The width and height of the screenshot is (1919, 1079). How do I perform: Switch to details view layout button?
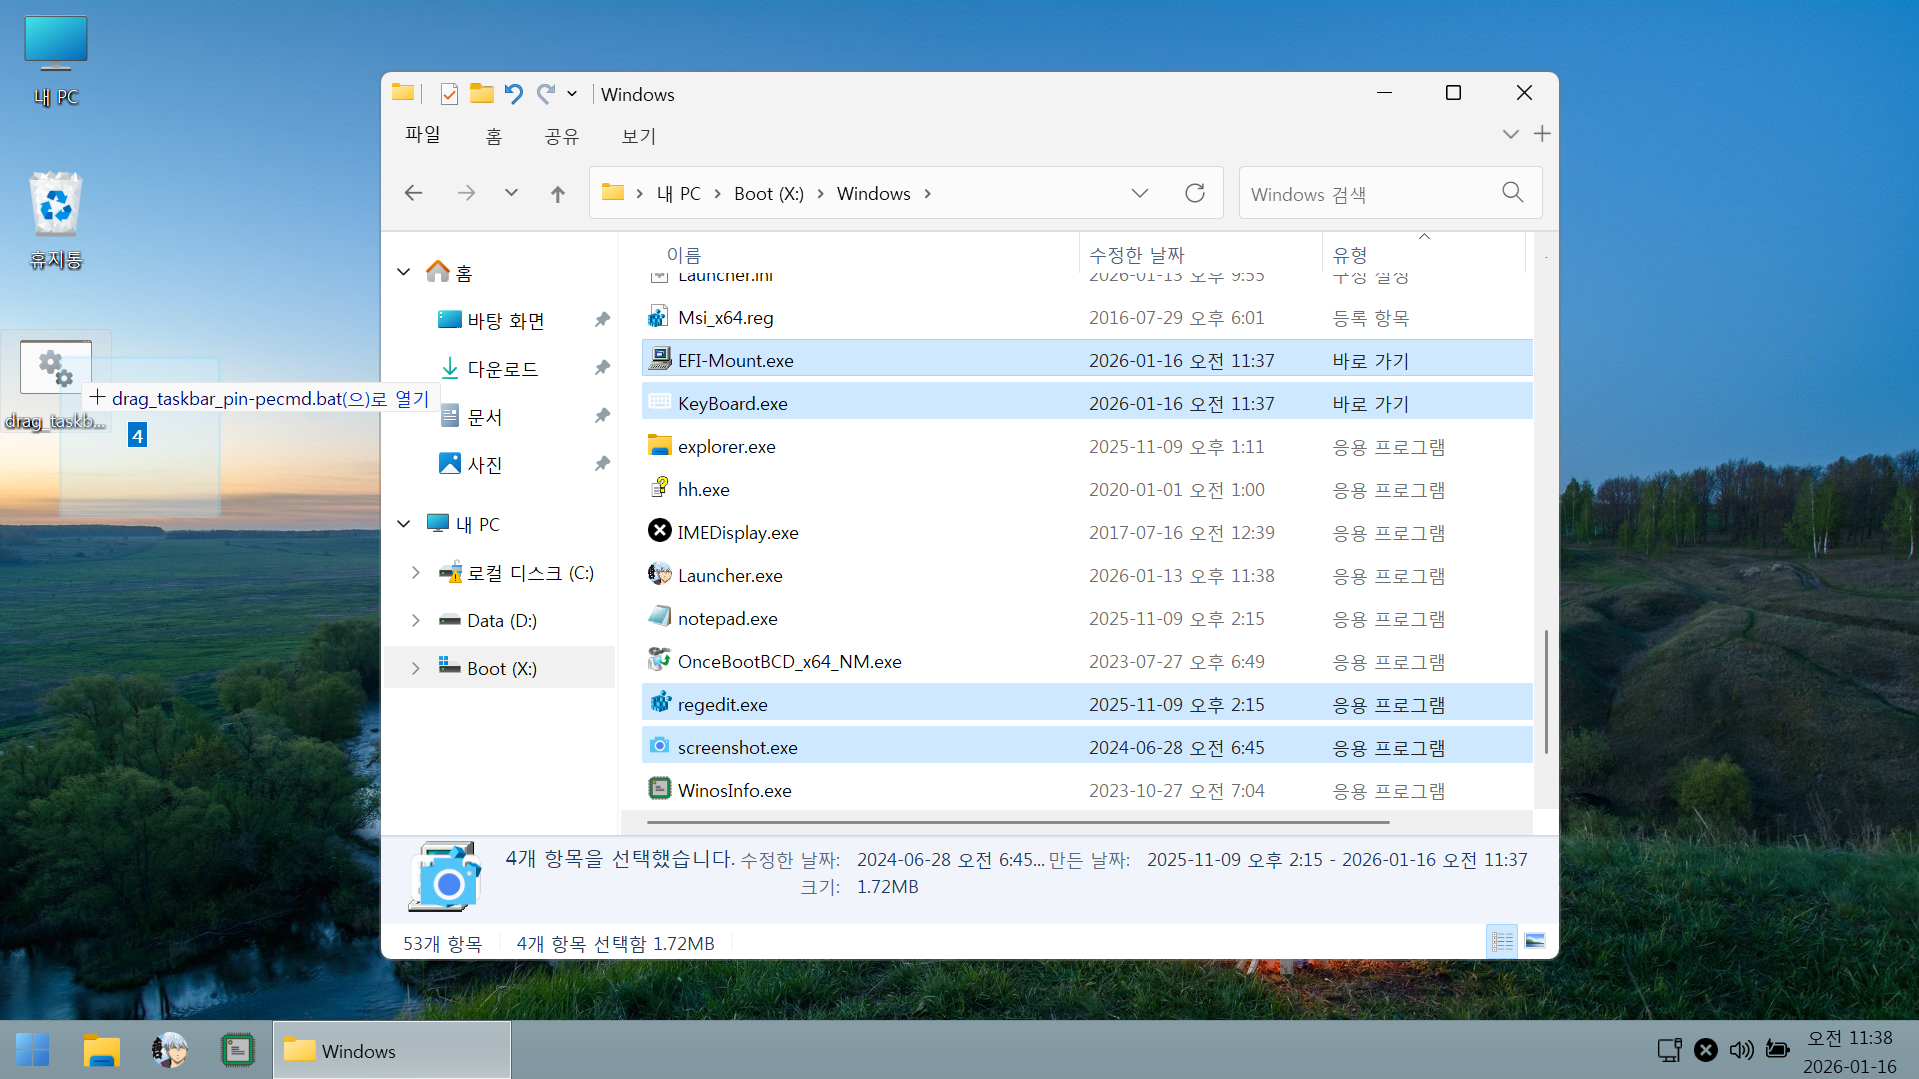(1501, 941)
